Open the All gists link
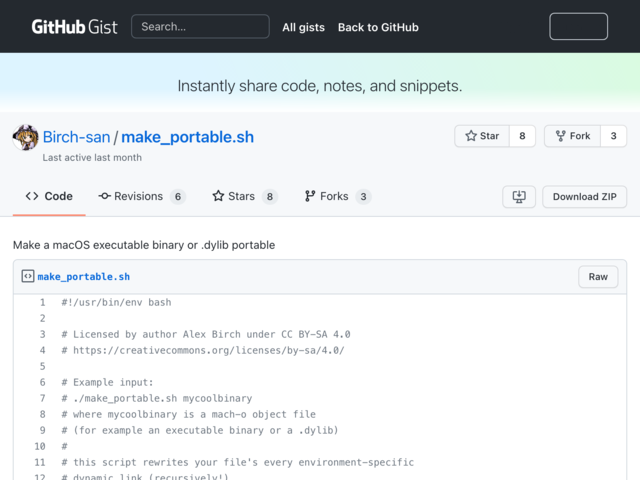Screen dimensions: 640x480 point(303,27)
